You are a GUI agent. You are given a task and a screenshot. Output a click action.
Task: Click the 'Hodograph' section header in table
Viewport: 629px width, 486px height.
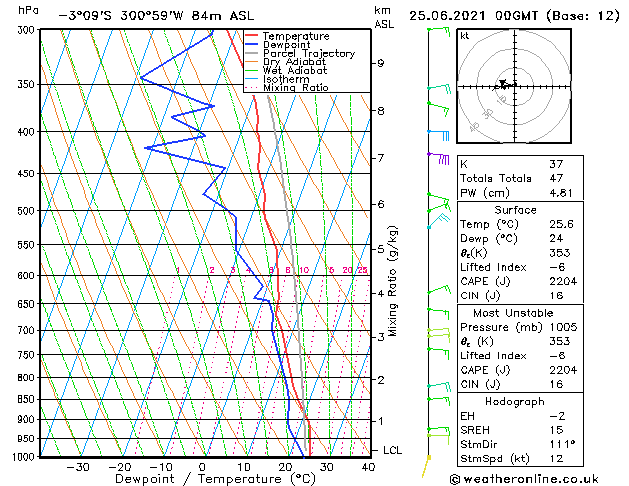515,401
